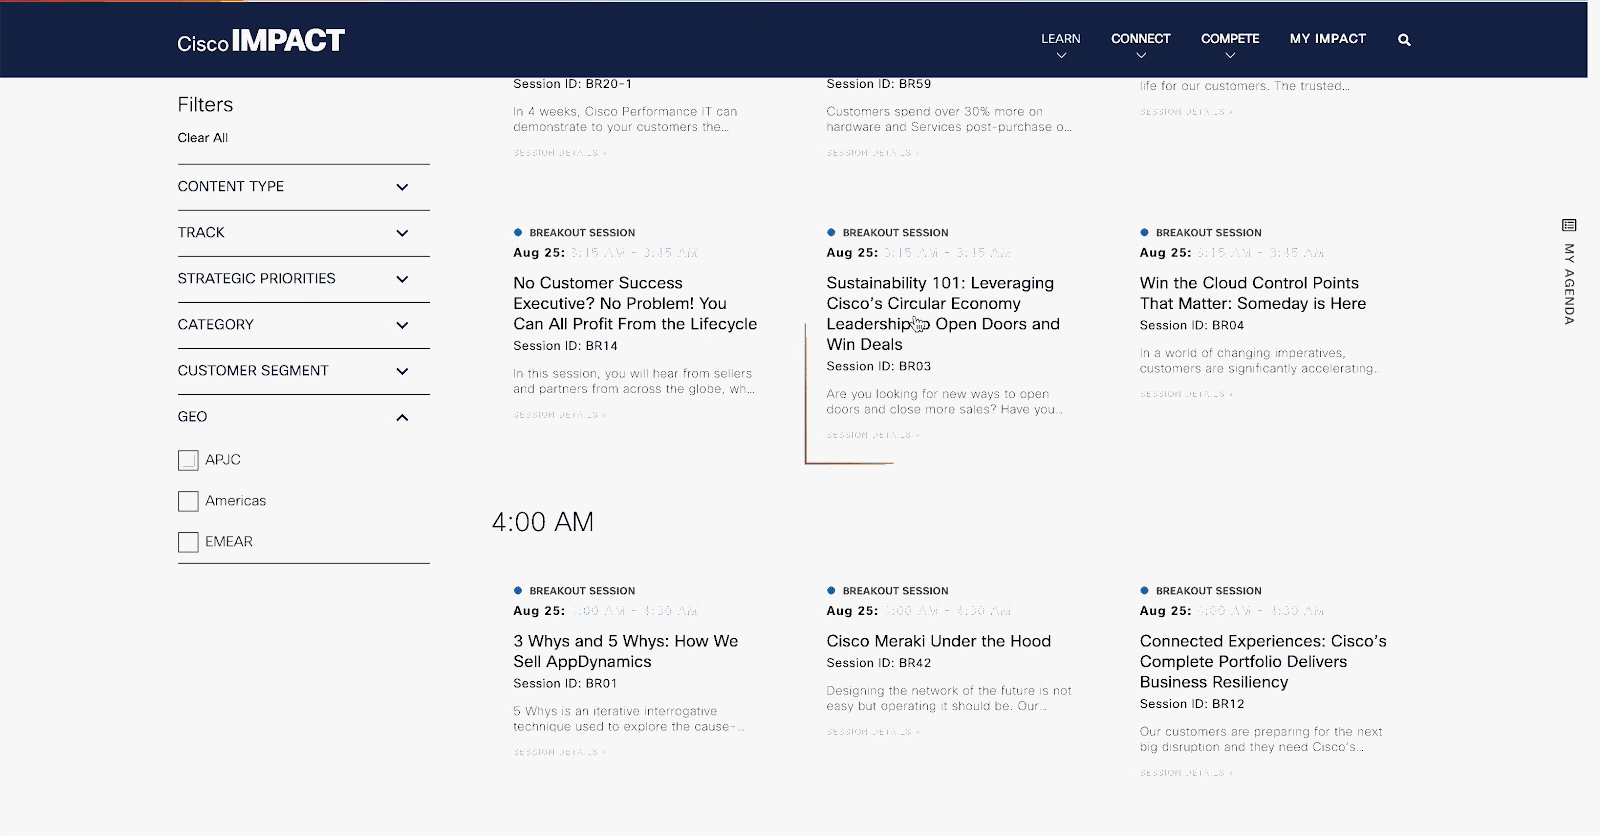Click description '5 Whys is an iterative'

(x=629, y=719)
